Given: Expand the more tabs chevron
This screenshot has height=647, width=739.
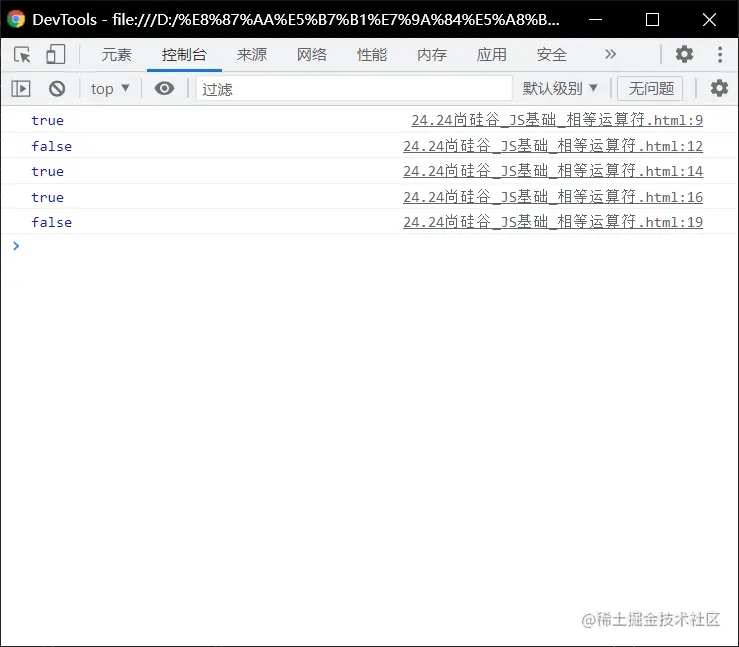Looking at the screenshot, I should pyautogui.click(x=610, y=54).
